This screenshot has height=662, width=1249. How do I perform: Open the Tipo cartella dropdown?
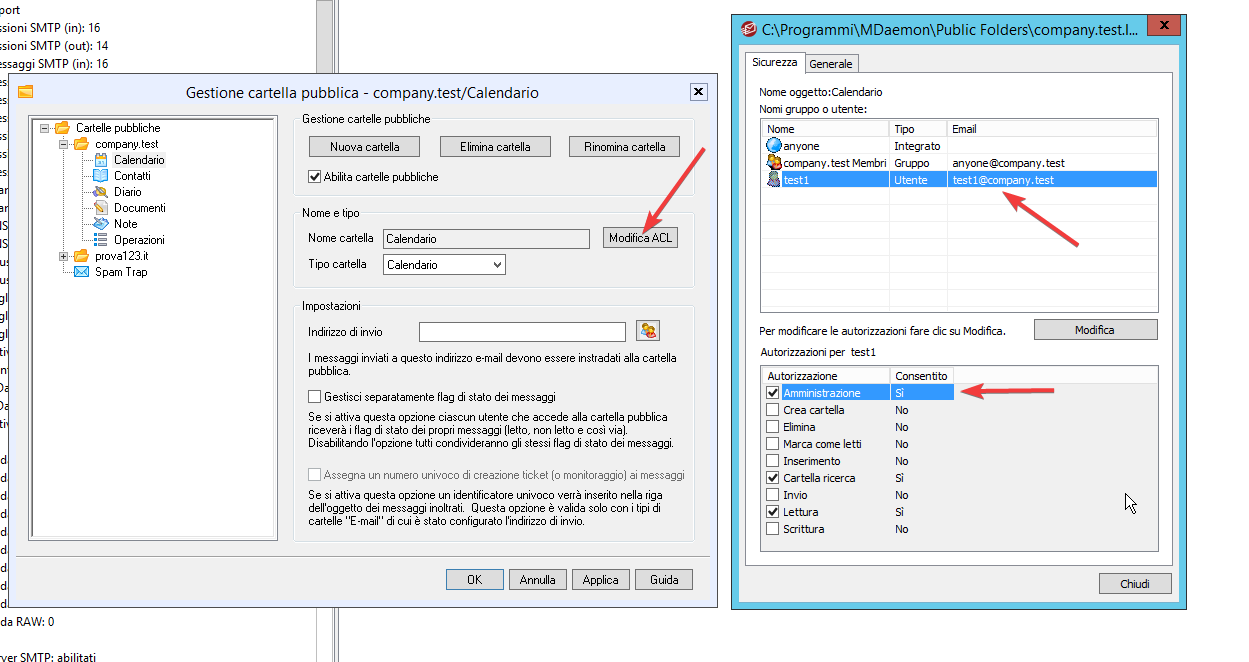pyautogui.click(x=444, y=265)
